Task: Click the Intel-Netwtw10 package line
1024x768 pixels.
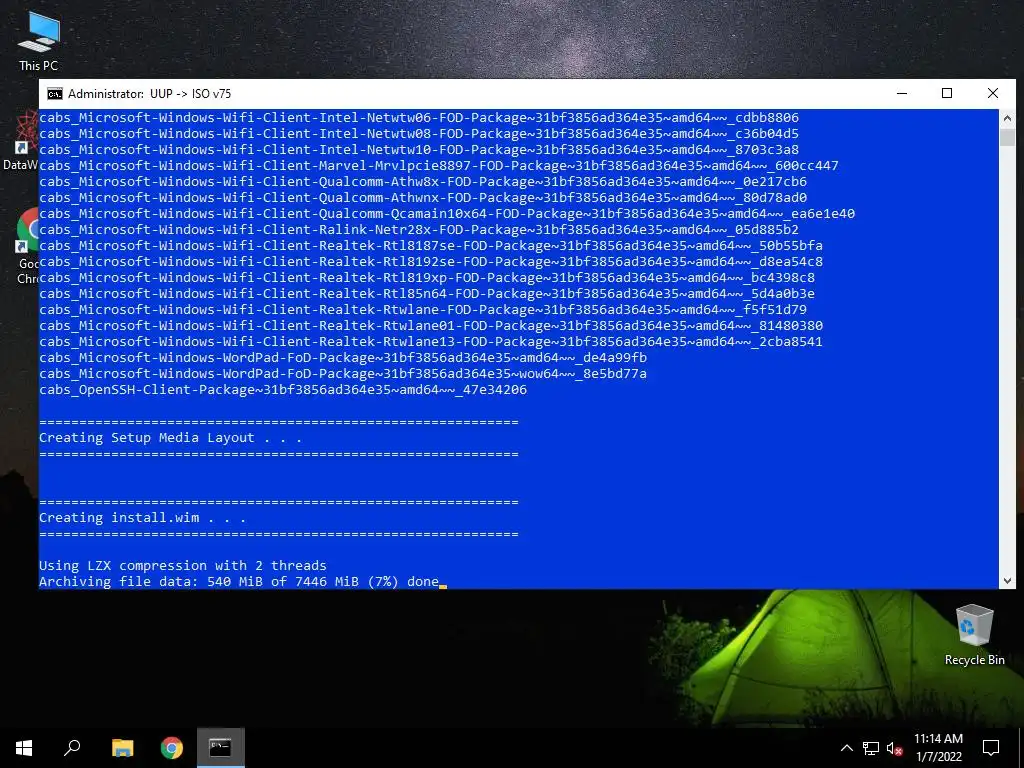Action: click(x=419, y=150)
